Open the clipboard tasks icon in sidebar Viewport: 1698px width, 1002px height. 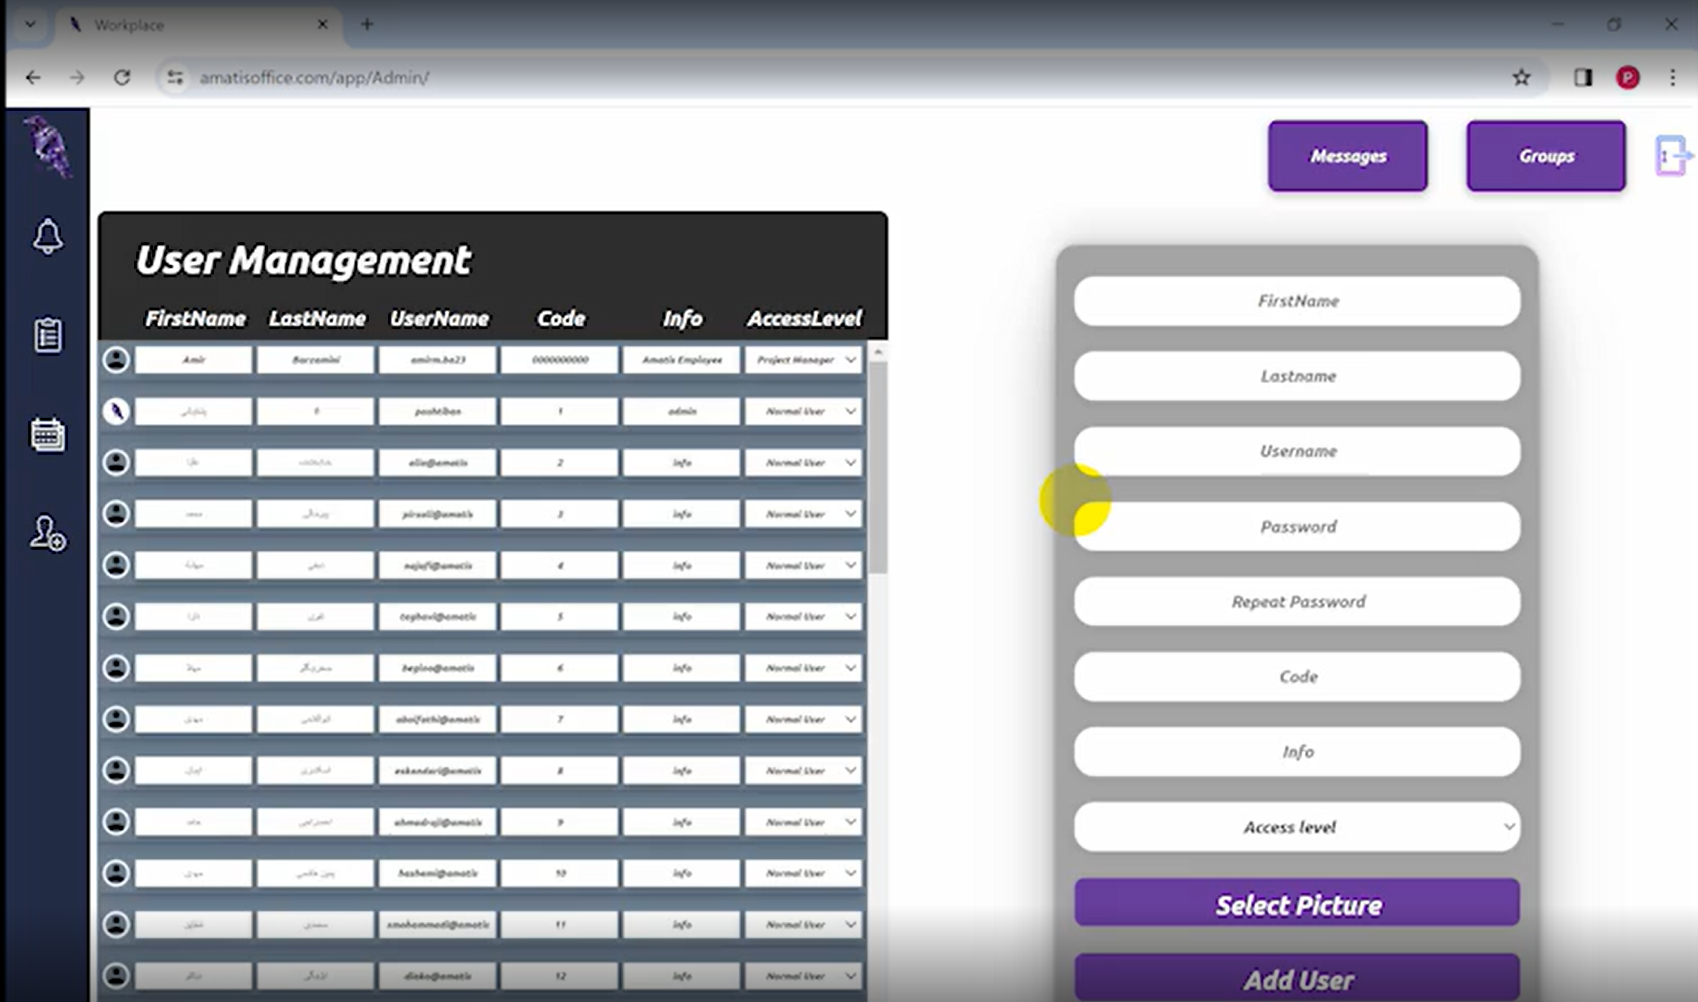(x=47, y=335)
